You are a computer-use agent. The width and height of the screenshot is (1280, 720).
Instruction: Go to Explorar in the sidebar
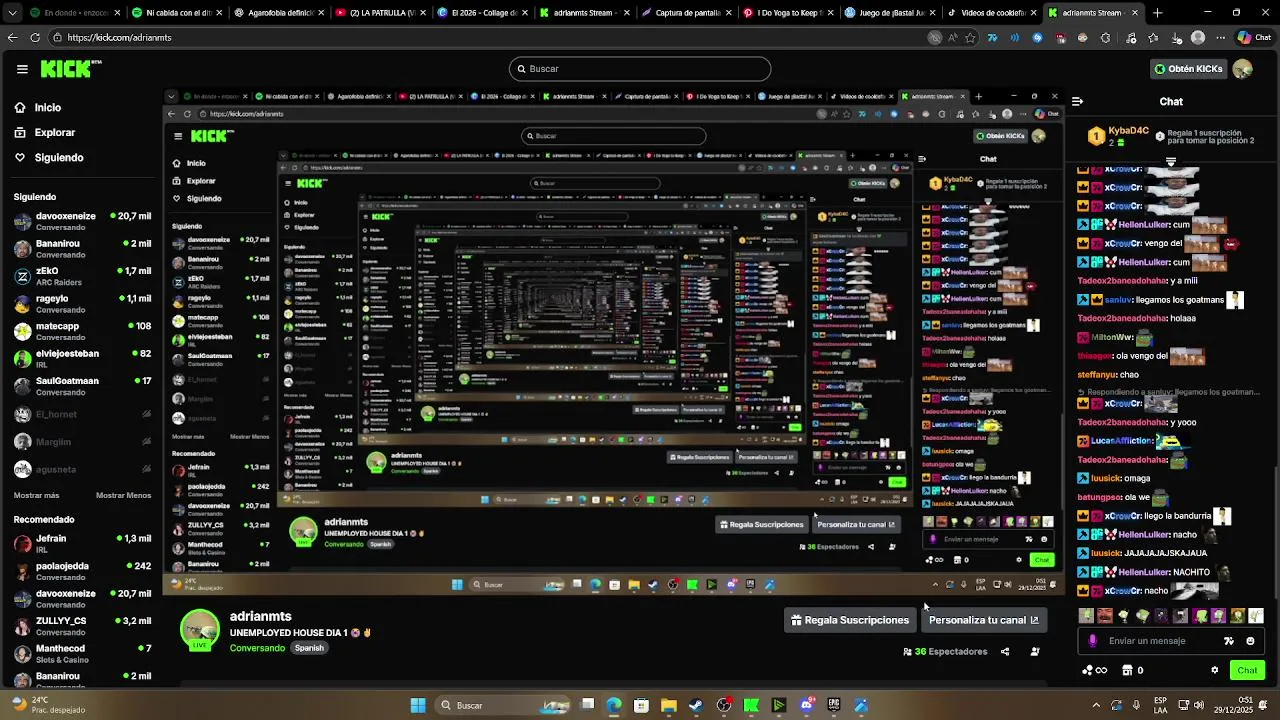54,132
